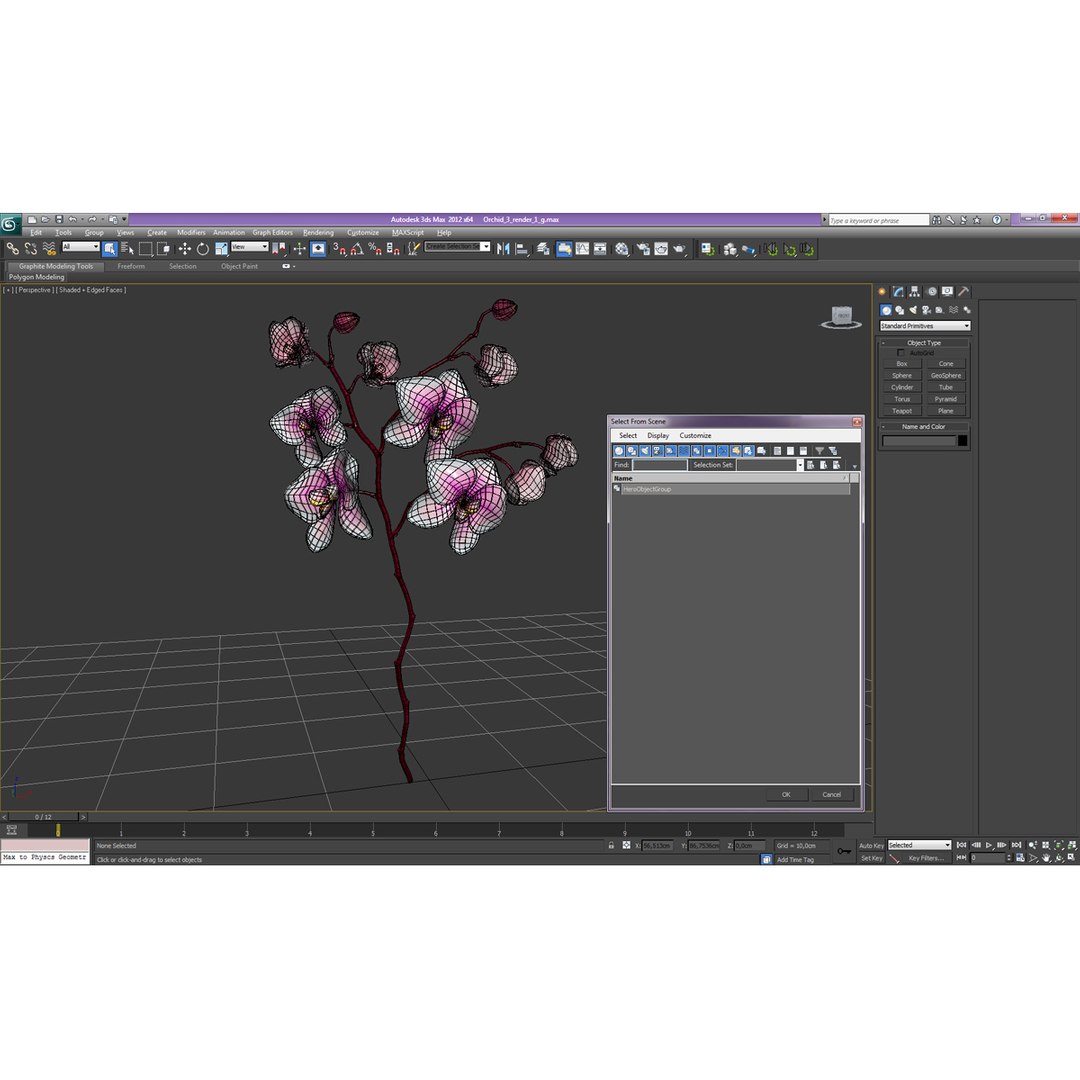Click the Mirror tool icon

pos(503,249)
